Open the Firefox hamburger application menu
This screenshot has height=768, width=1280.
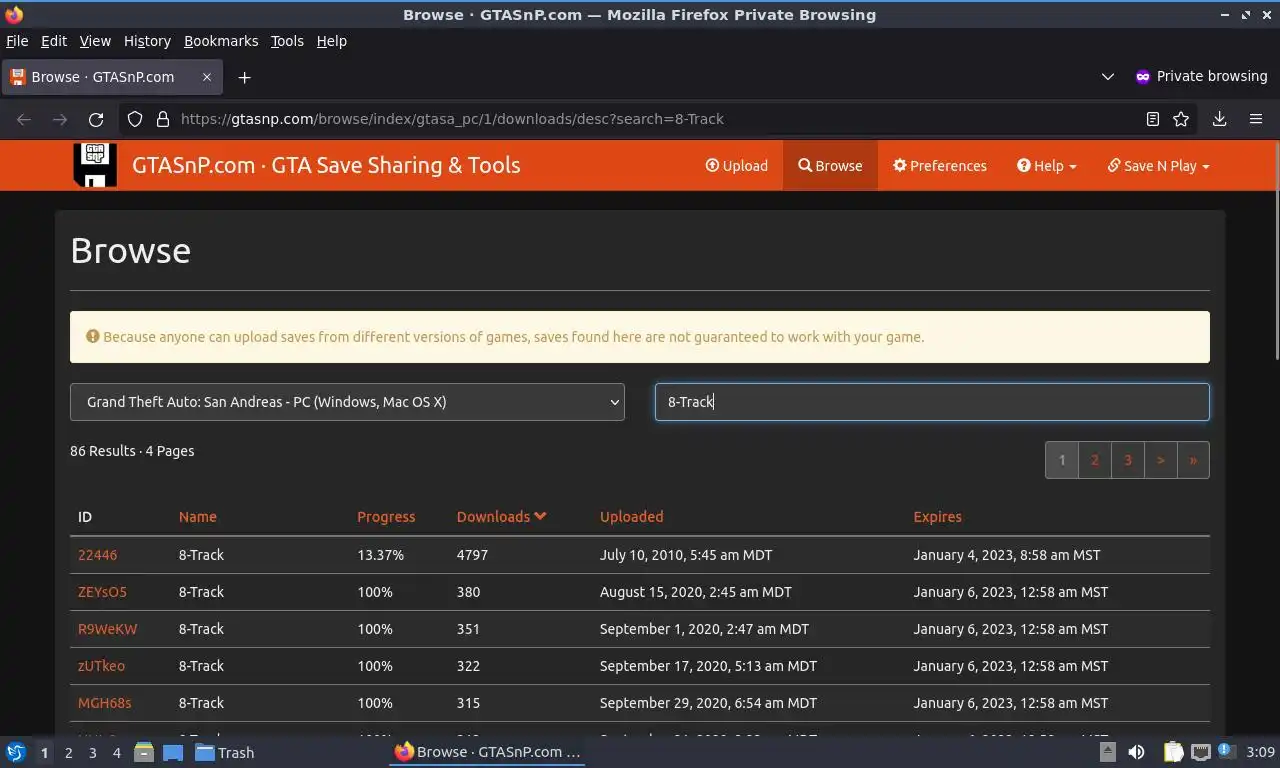[1256, 119]
